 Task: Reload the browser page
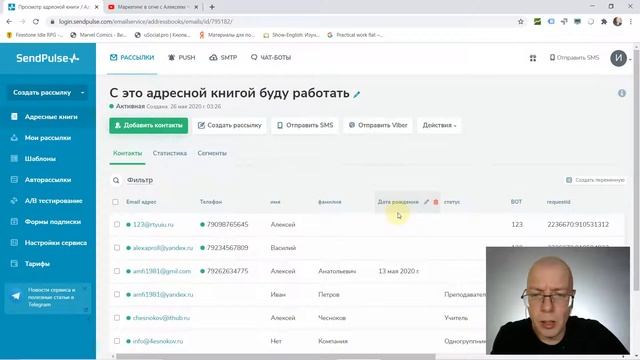click(36, 22)
